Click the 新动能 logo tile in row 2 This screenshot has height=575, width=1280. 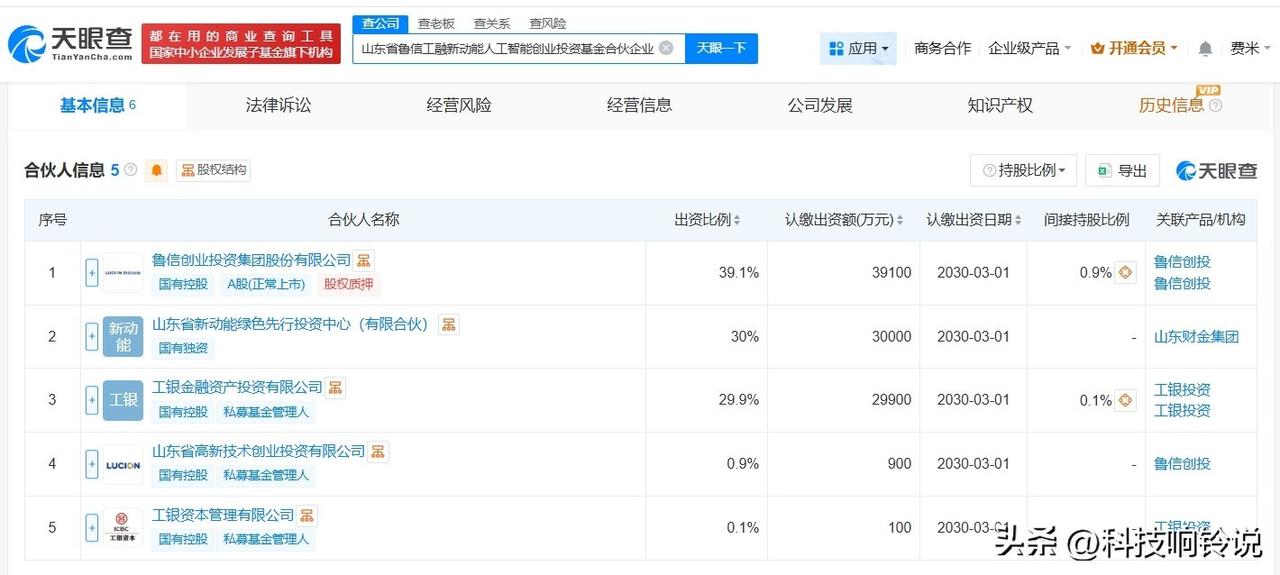pyautogui.click(x=123, y=336)
